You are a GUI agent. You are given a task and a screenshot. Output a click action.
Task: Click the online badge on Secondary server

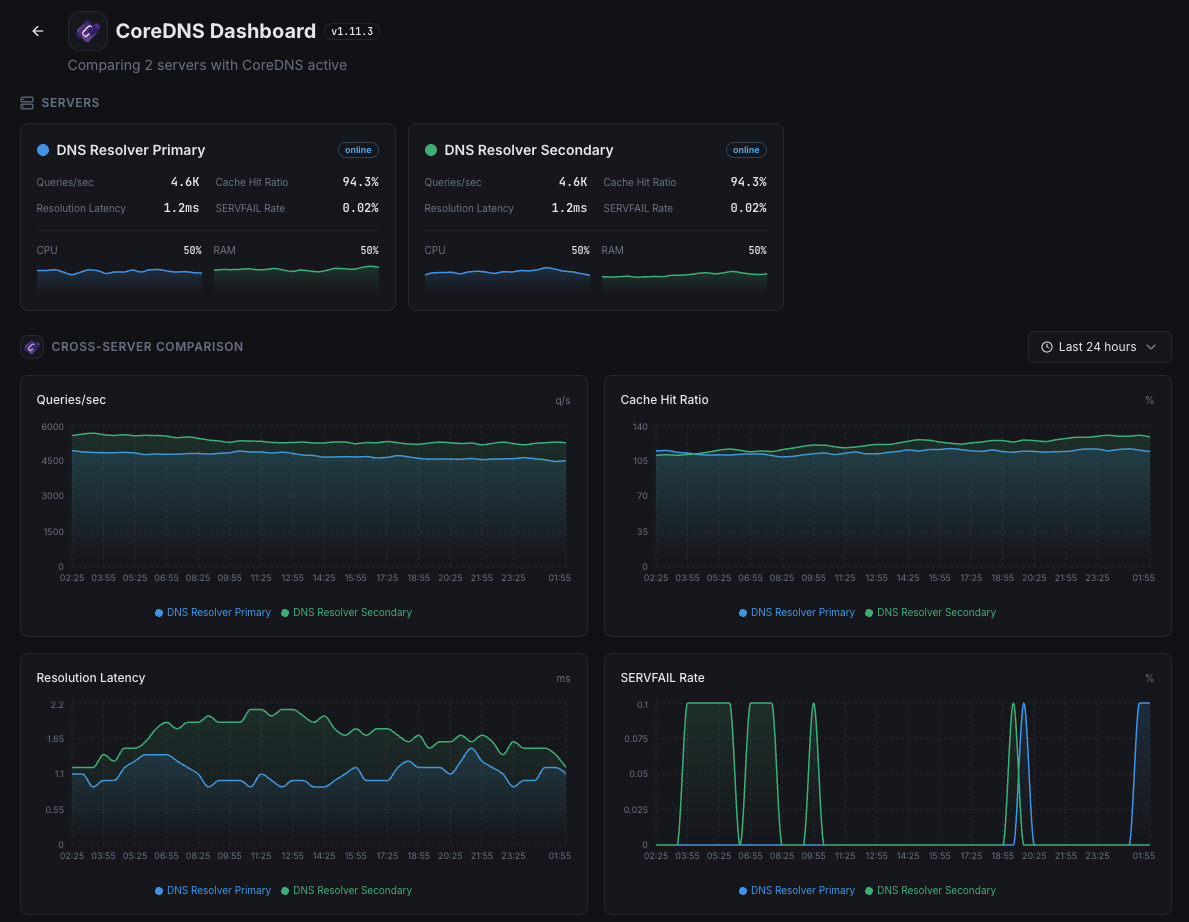(746, 150)
